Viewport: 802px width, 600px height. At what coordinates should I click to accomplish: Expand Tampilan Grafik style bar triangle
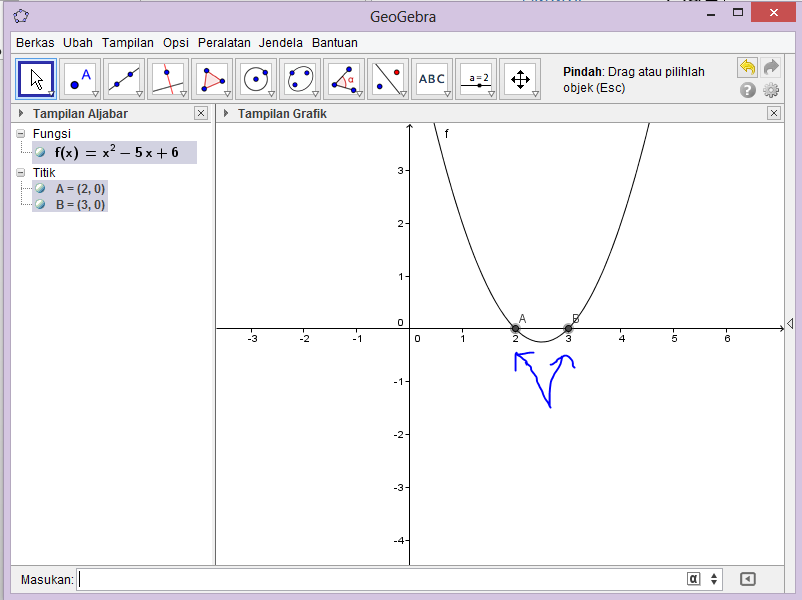pos(226,113)
